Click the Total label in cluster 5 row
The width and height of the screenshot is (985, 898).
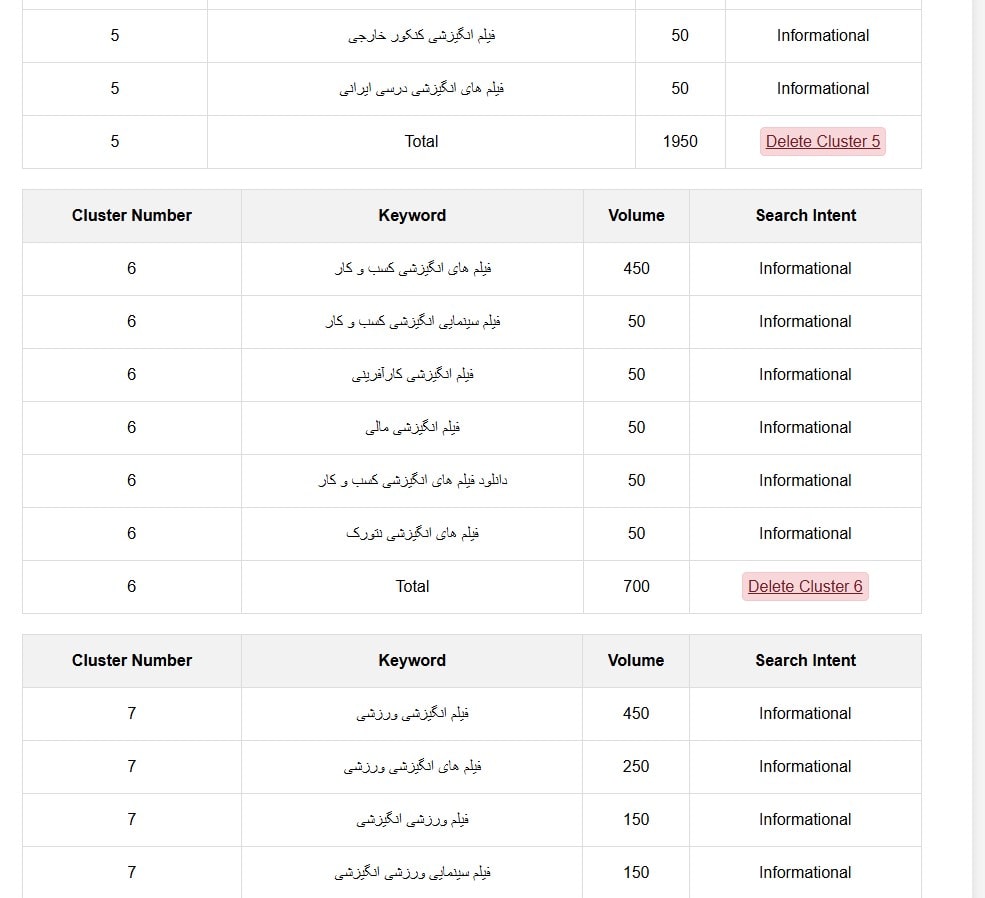click(x=421, y=141)
